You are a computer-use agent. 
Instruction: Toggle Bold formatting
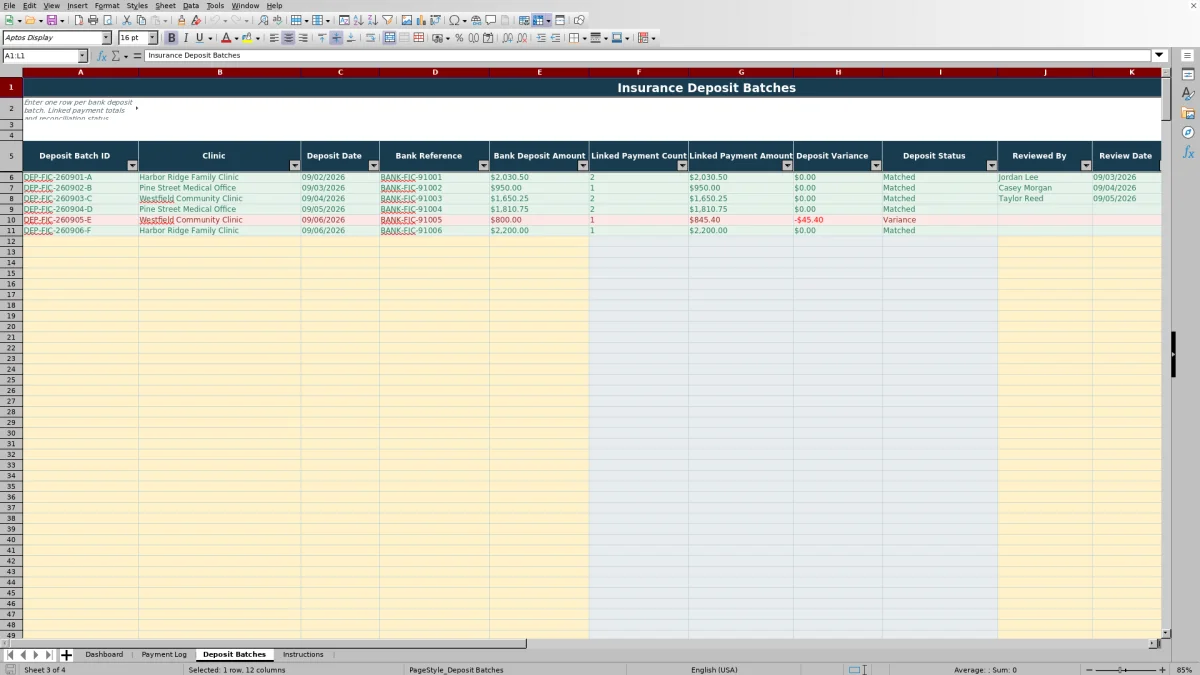point(171,38)
